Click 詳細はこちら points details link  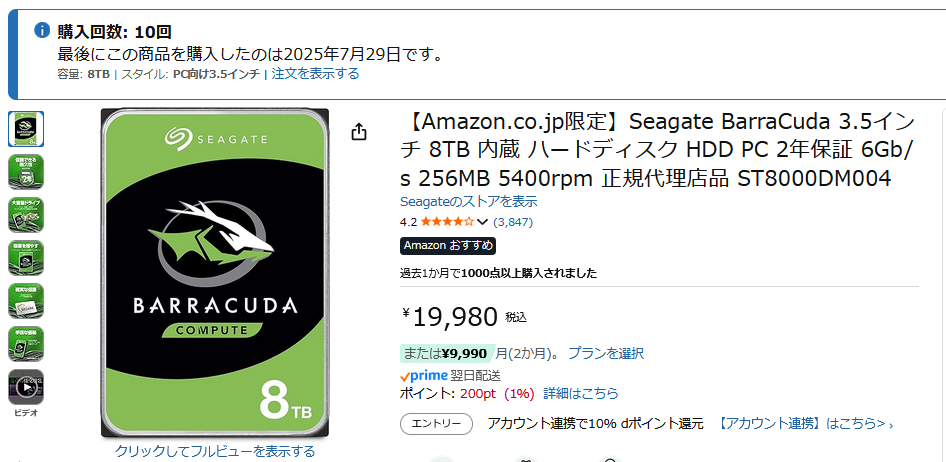pos(580,394)
